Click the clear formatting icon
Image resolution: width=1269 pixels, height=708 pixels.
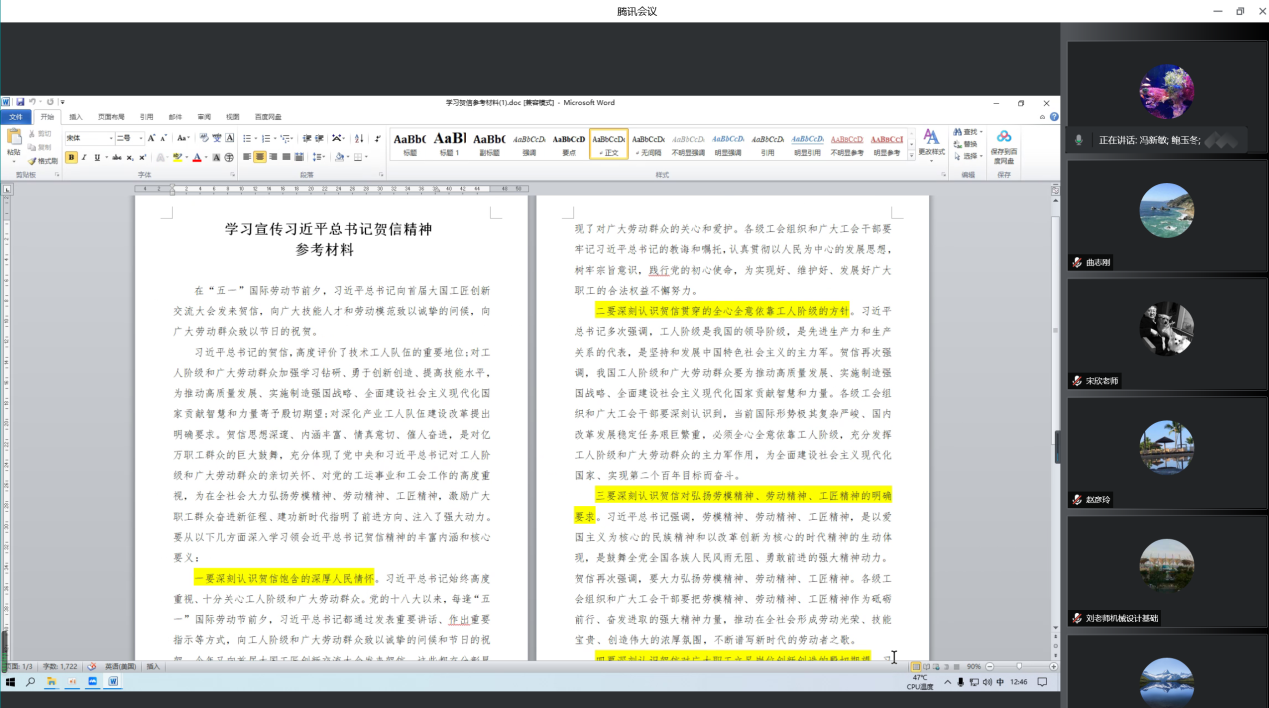204,138
